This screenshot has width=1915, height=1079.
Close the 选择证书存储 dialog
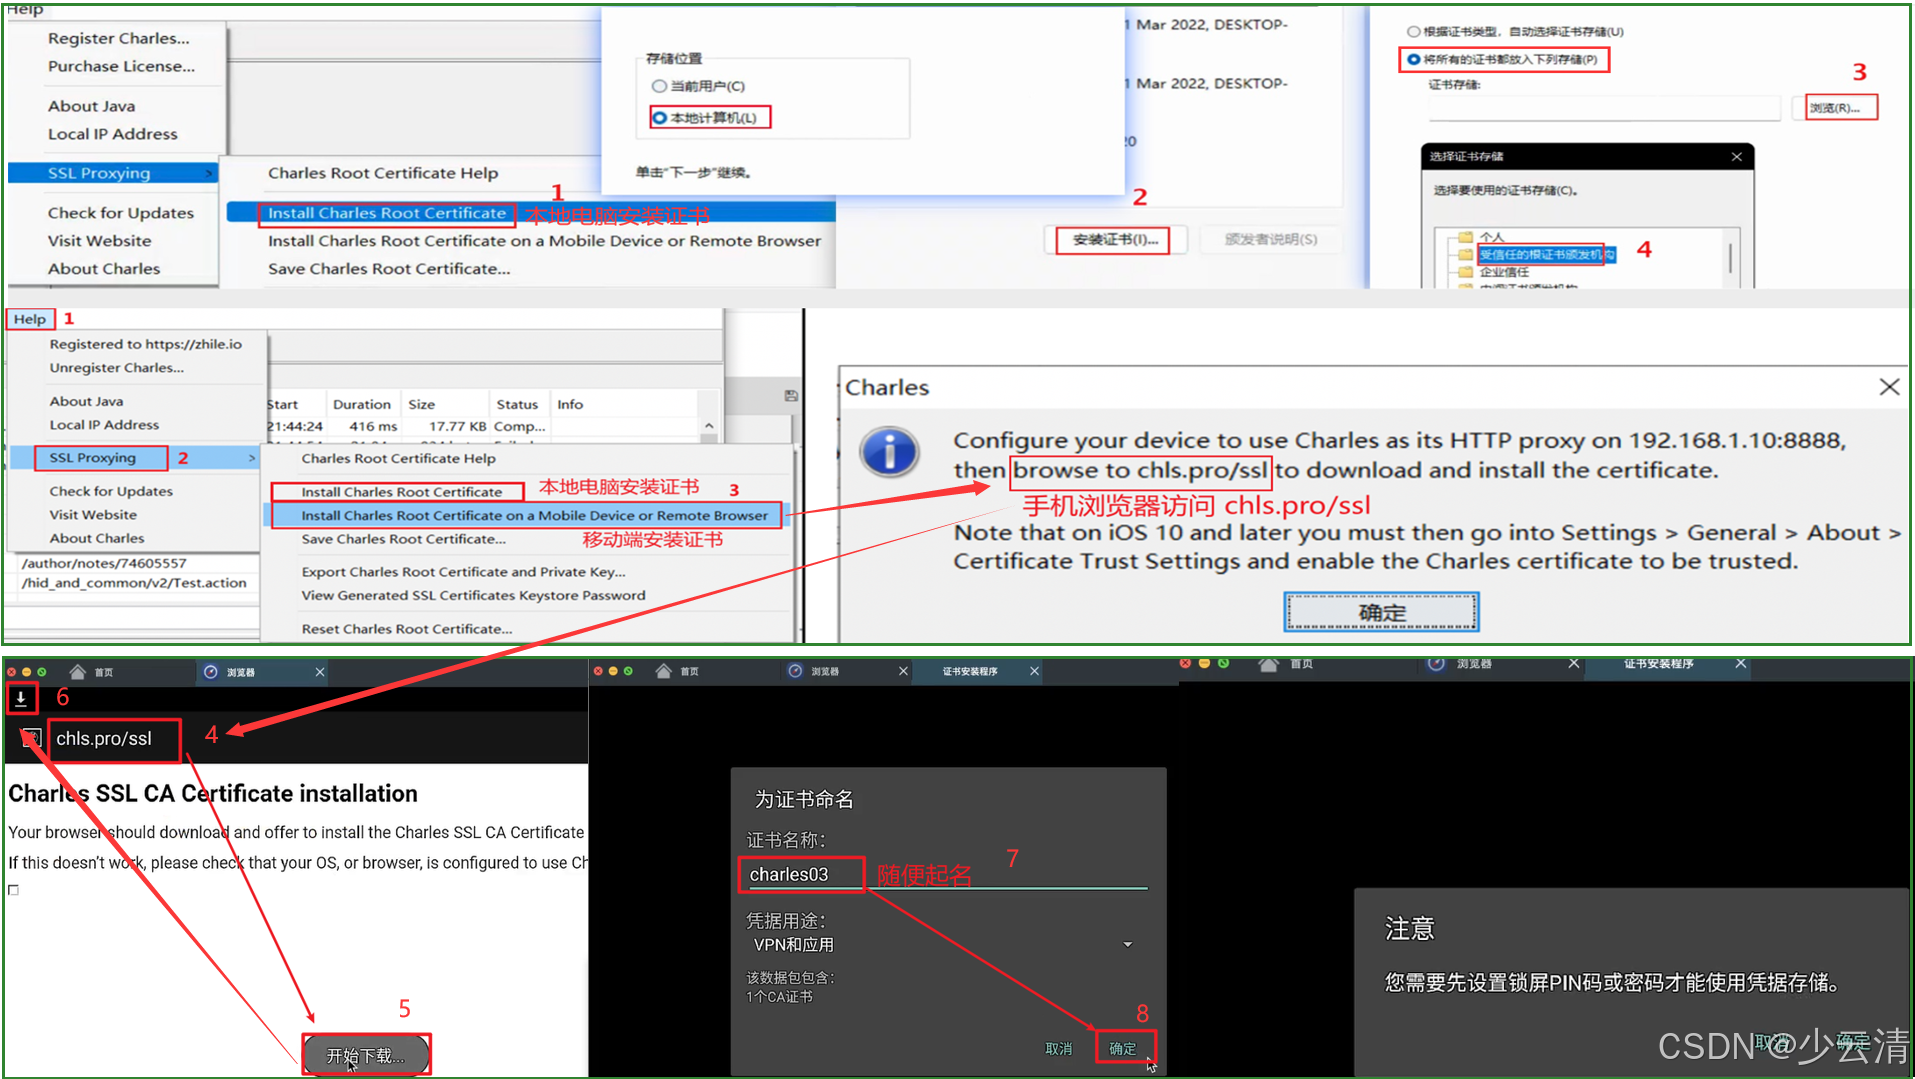(x=1736, y=157)
